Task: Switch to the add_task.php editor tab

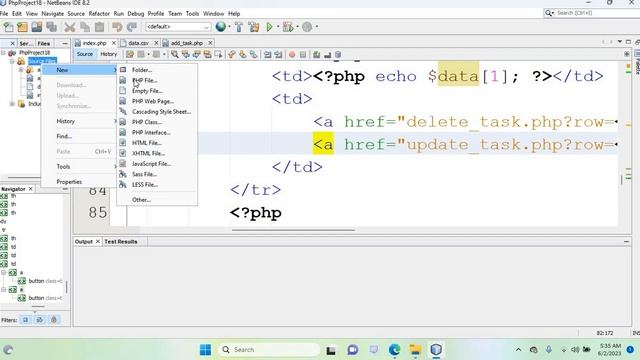Action: [186, 43]
